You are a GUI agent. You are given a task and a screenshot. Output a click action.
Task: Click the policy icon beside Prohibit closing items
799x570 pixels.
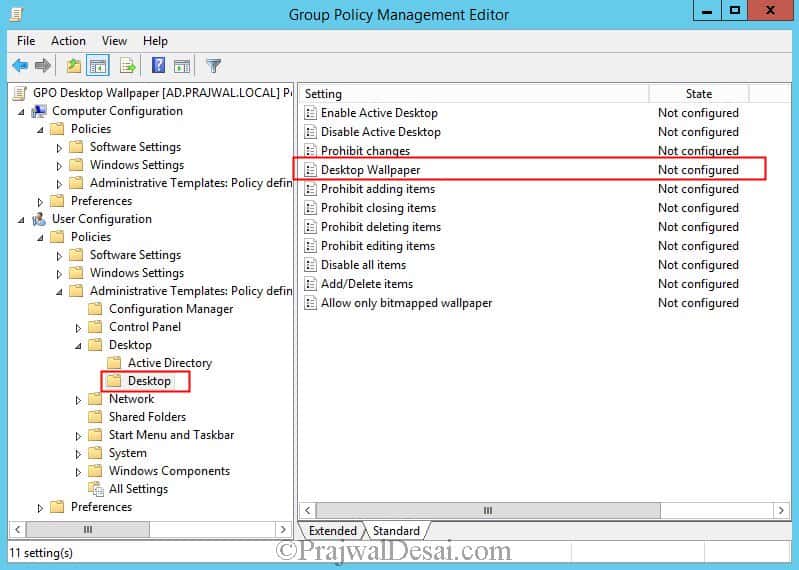click(310, 208)
